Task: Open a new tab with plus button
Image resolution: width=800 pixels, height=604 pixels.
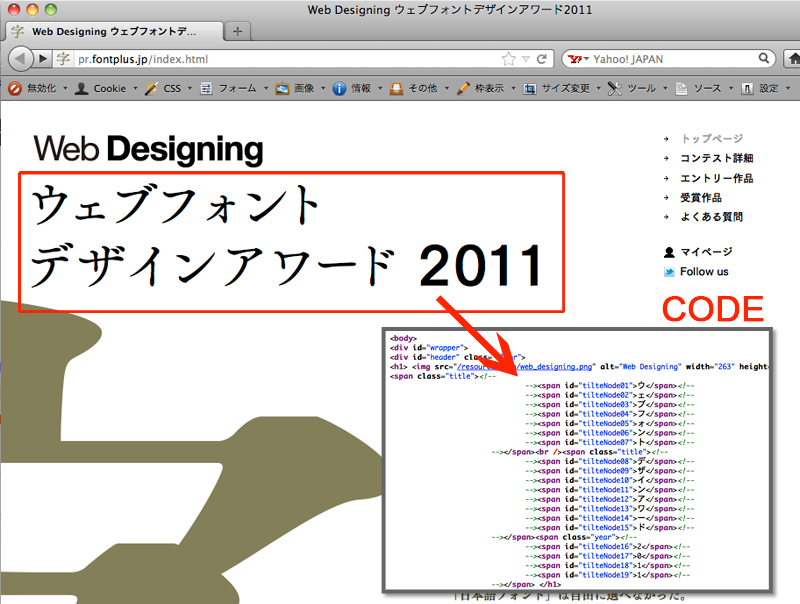Action: coord(237,31)
